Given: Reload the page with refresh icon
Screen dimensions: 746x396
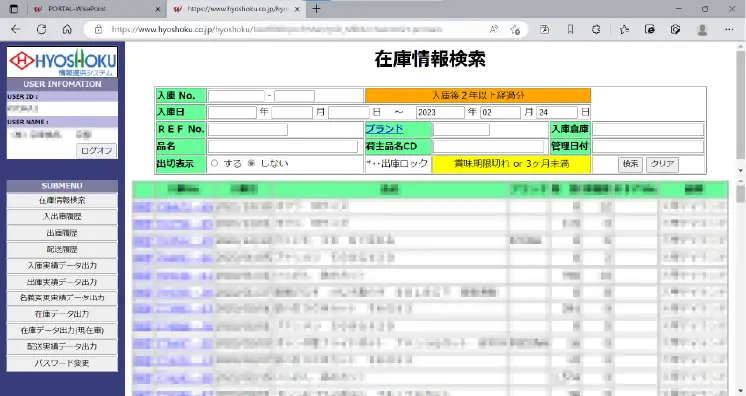Looking at the screenshot, I should coord(41,30).
